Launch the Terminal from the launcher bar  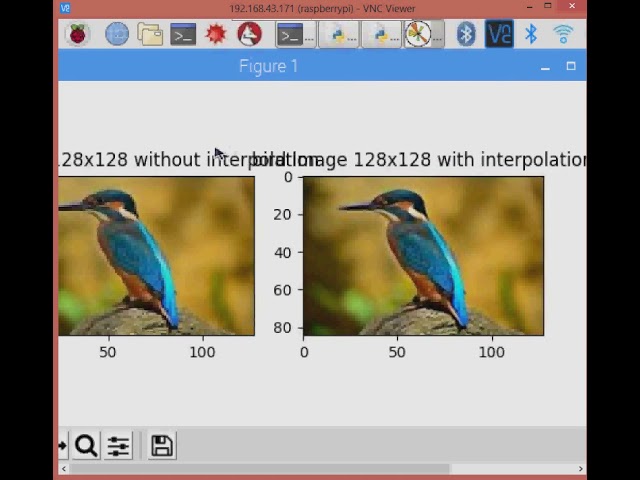[183, 34]
